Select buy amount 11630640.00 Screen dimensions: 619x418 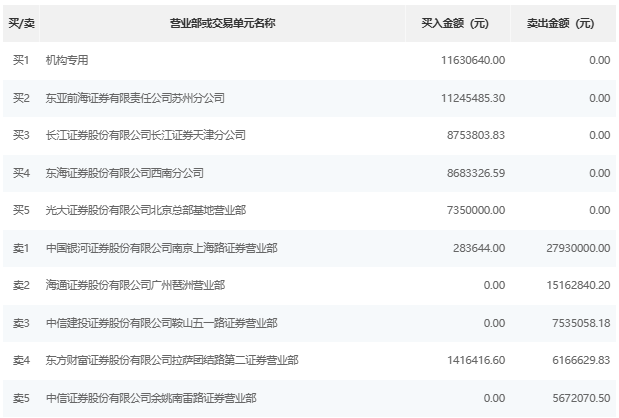click(x=473, y=60)
